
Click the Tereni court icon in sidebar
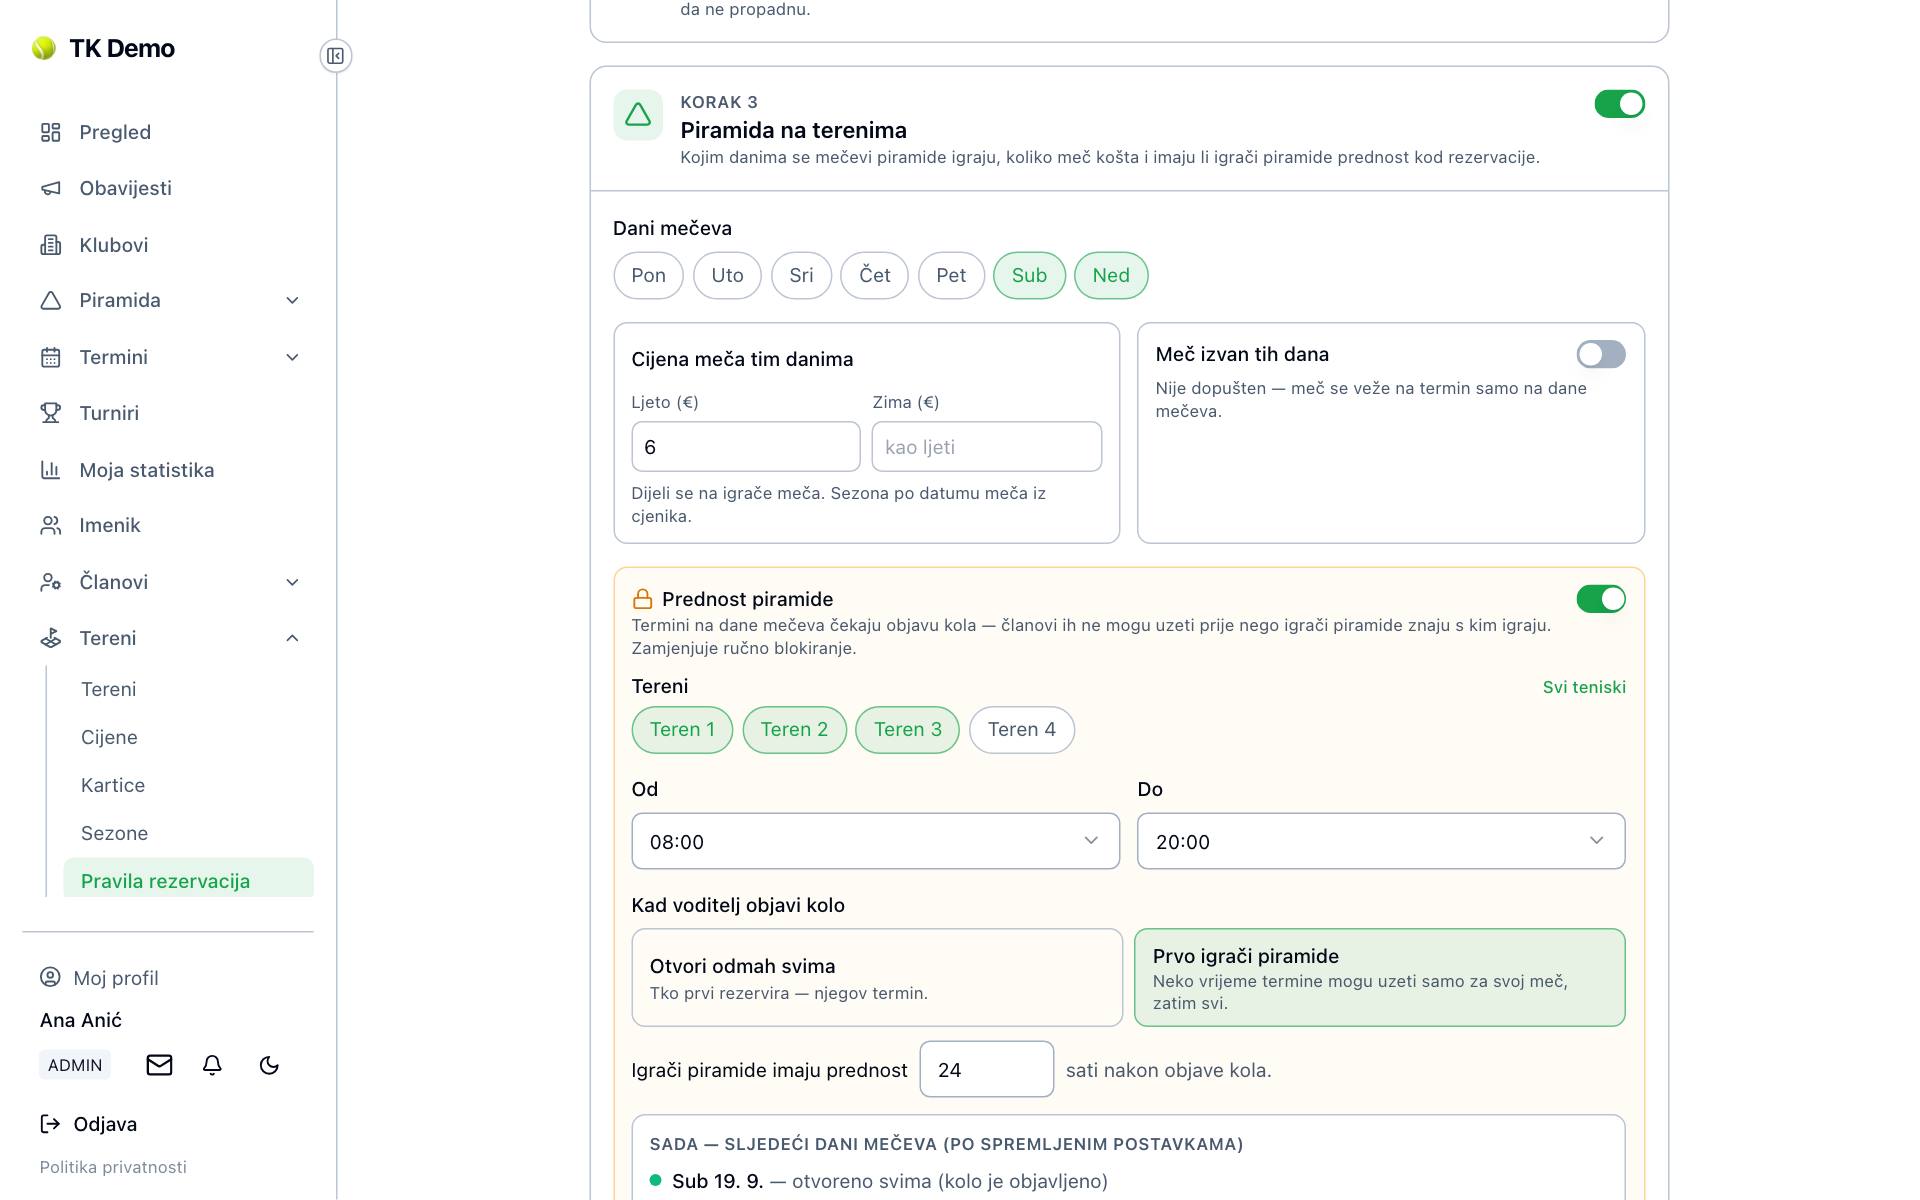[x=50, y=638]
